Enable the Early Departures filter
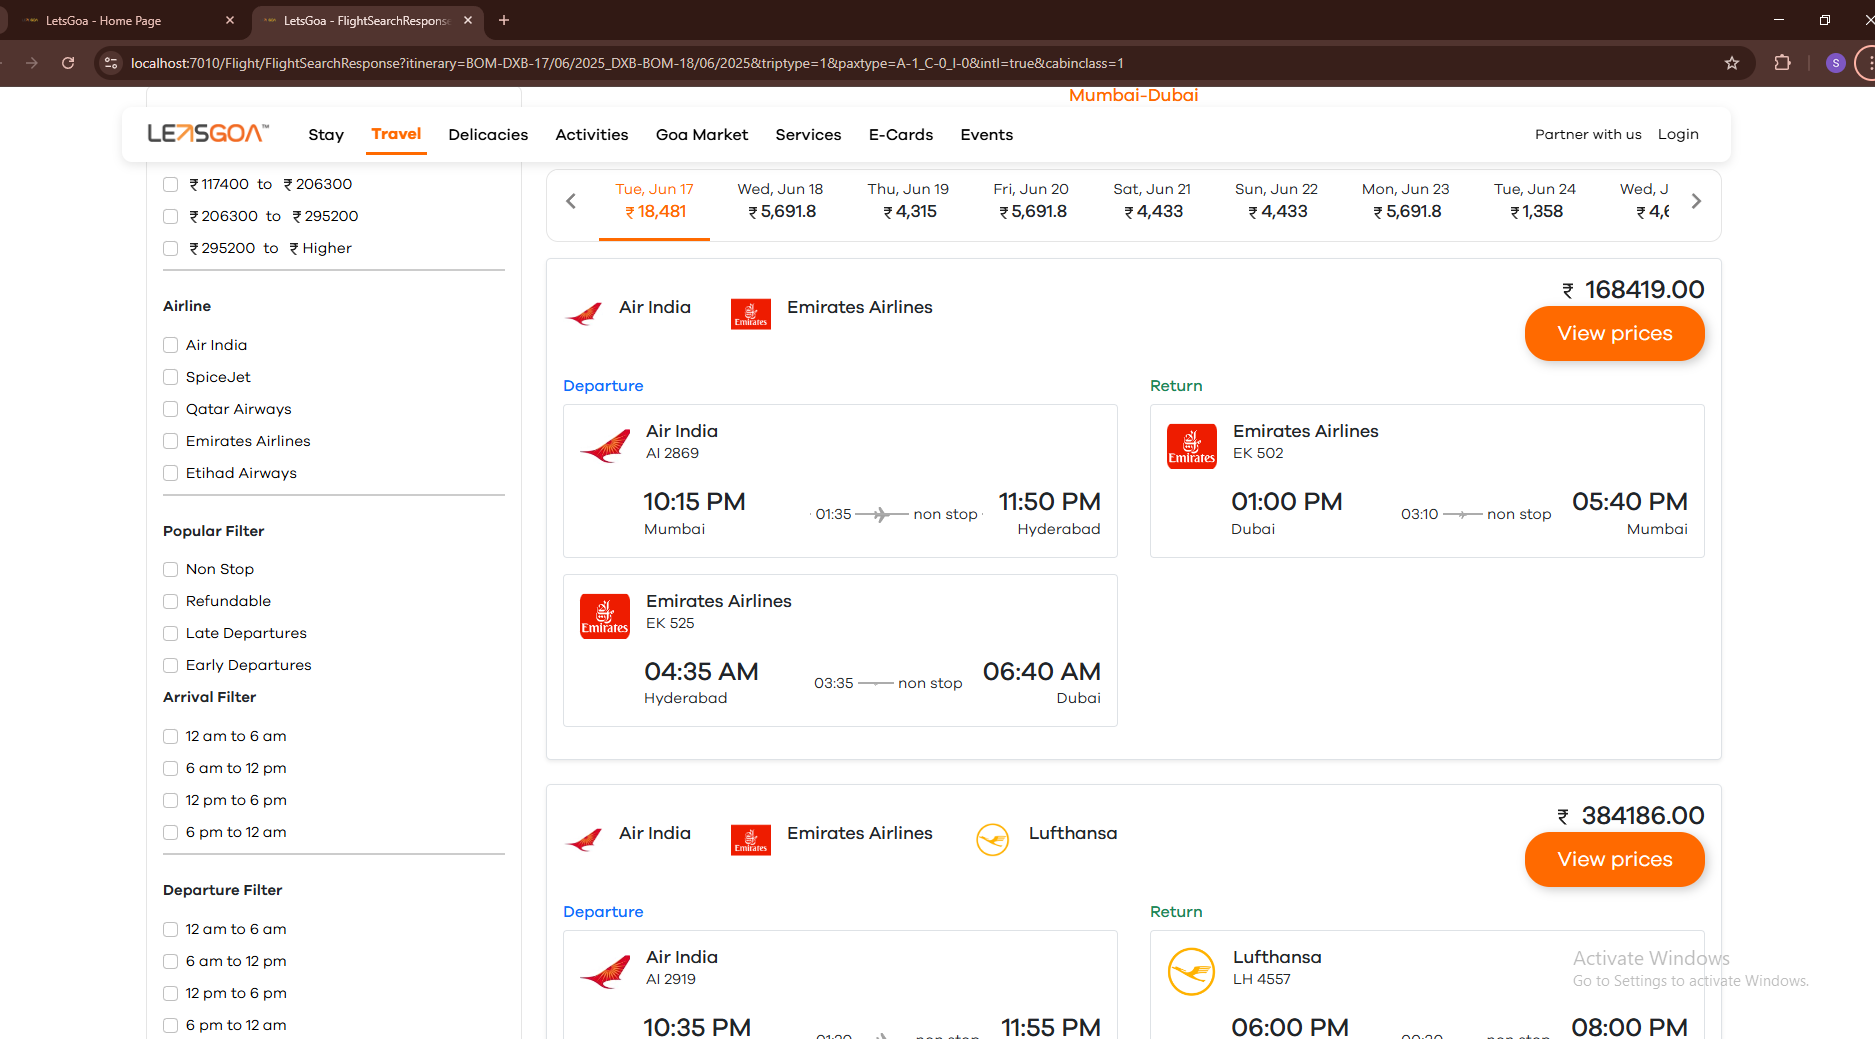The image size is (1875, 1039). point(170,666)
